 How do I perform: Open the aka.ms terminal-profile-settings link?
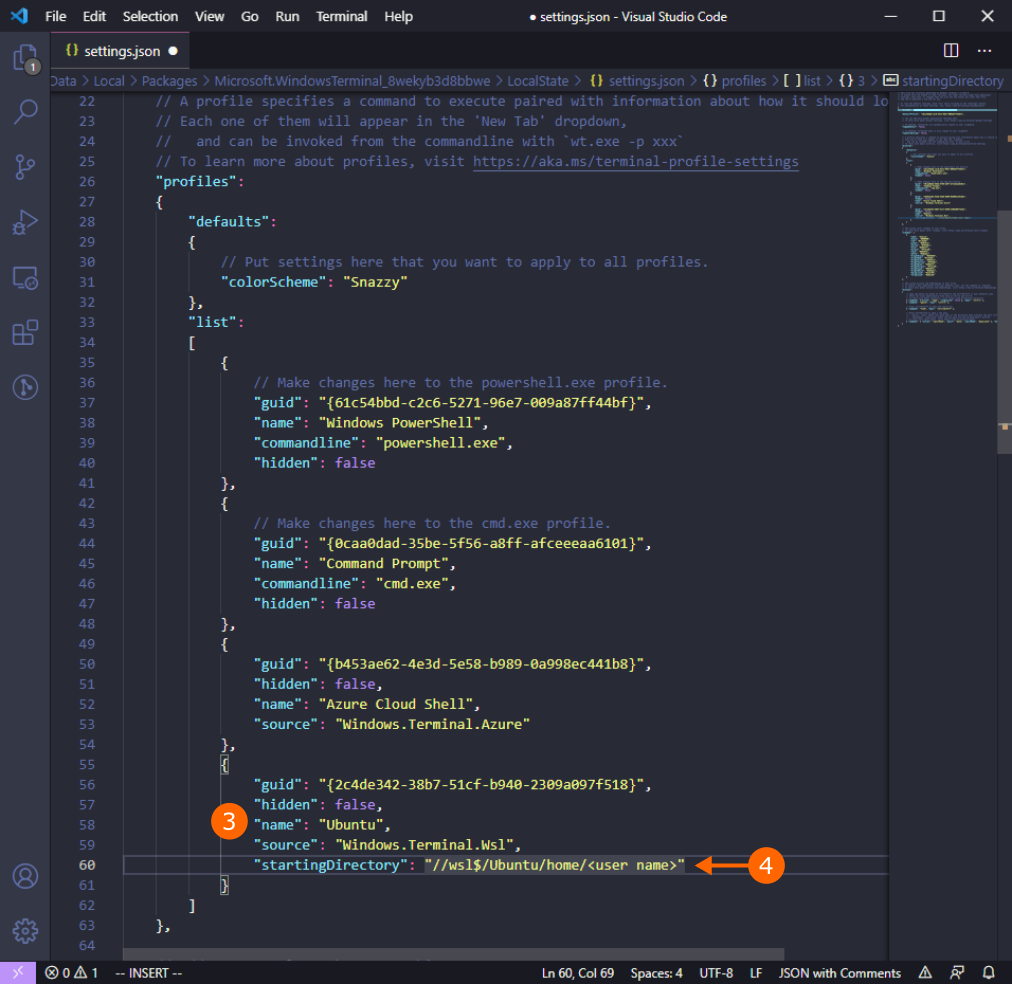(636, 161)
